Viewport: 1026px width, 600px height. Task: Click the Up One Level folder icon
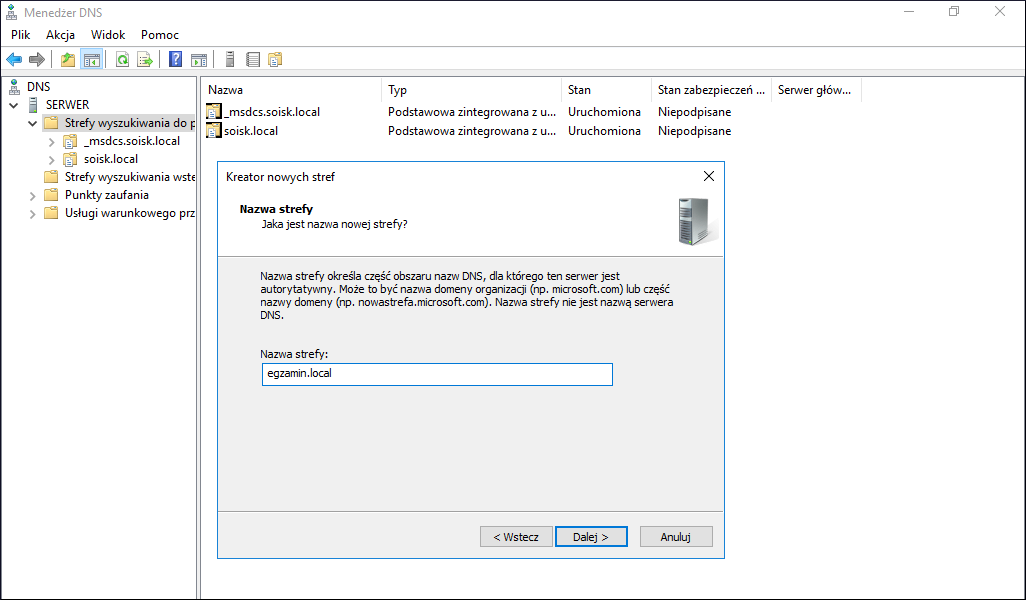point(68,60)
